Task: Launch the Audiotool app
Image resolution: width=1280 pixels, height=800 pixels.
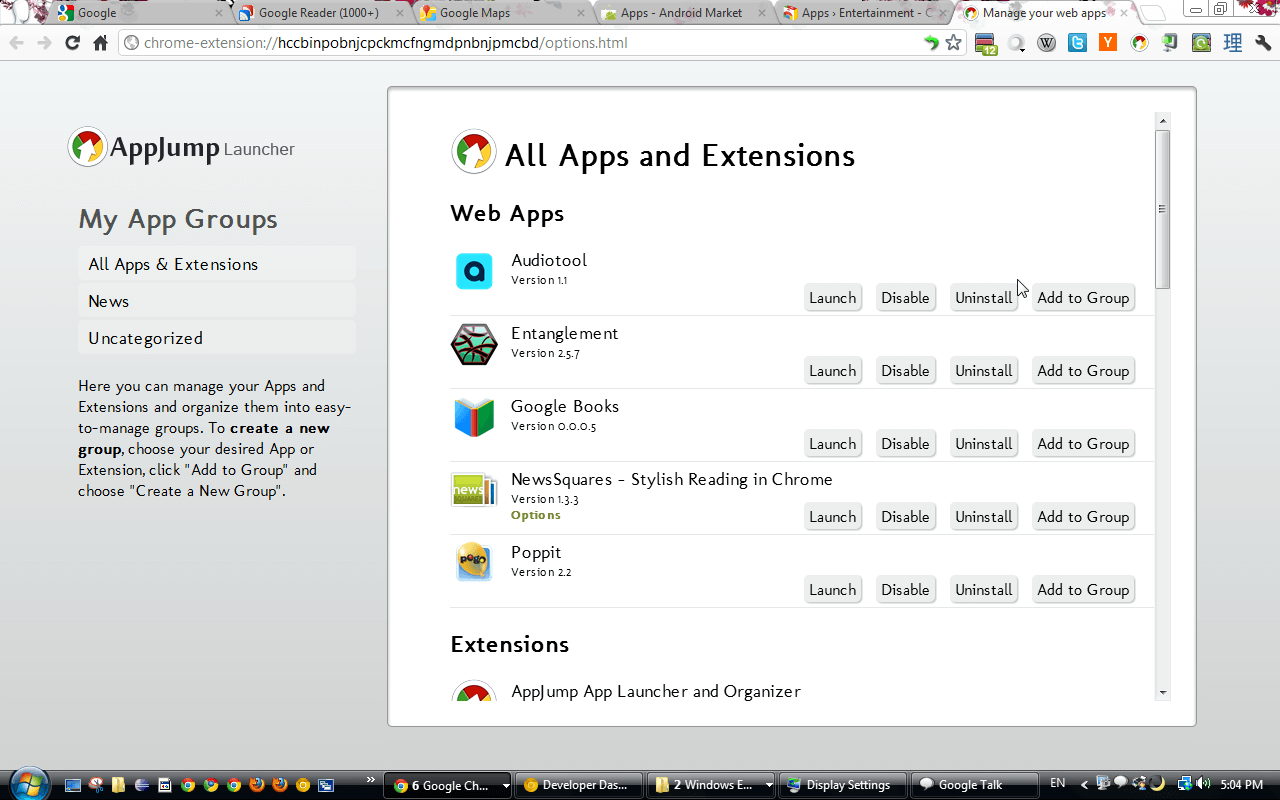Action: pyautogui.click(x=832, y=297)
